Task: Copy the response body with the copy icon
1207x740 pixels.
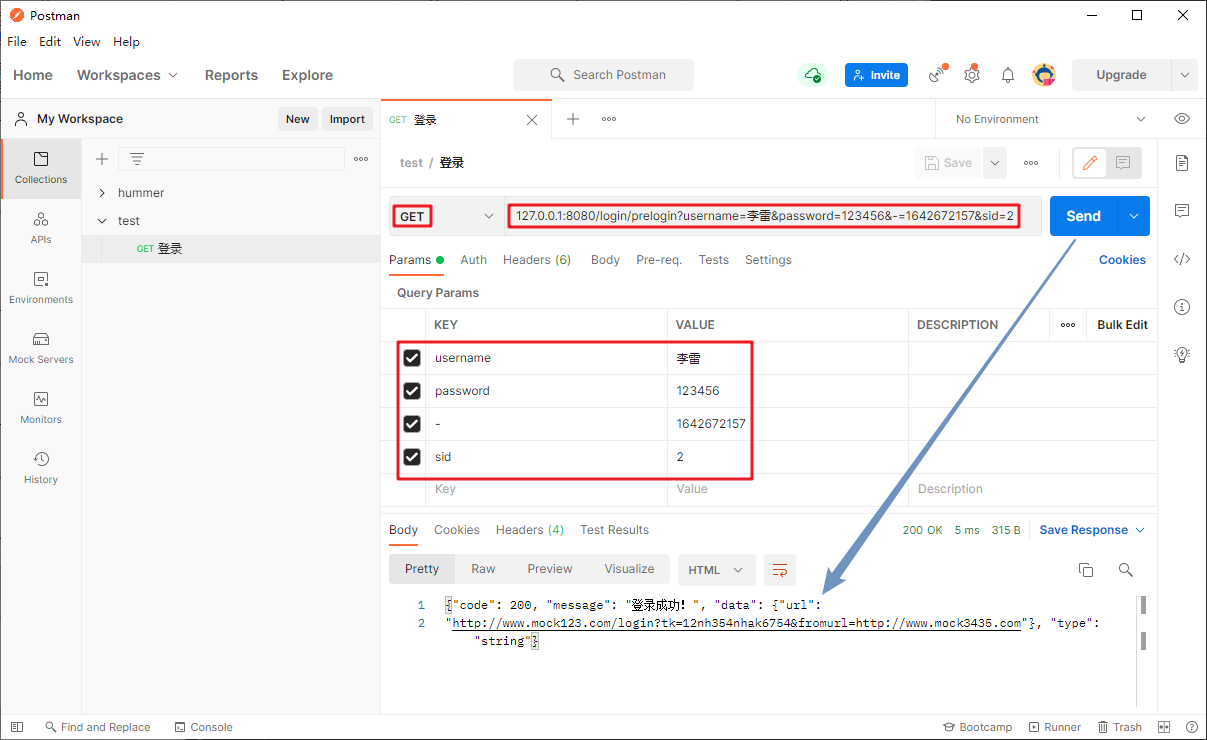Action: coord(1086,570)
